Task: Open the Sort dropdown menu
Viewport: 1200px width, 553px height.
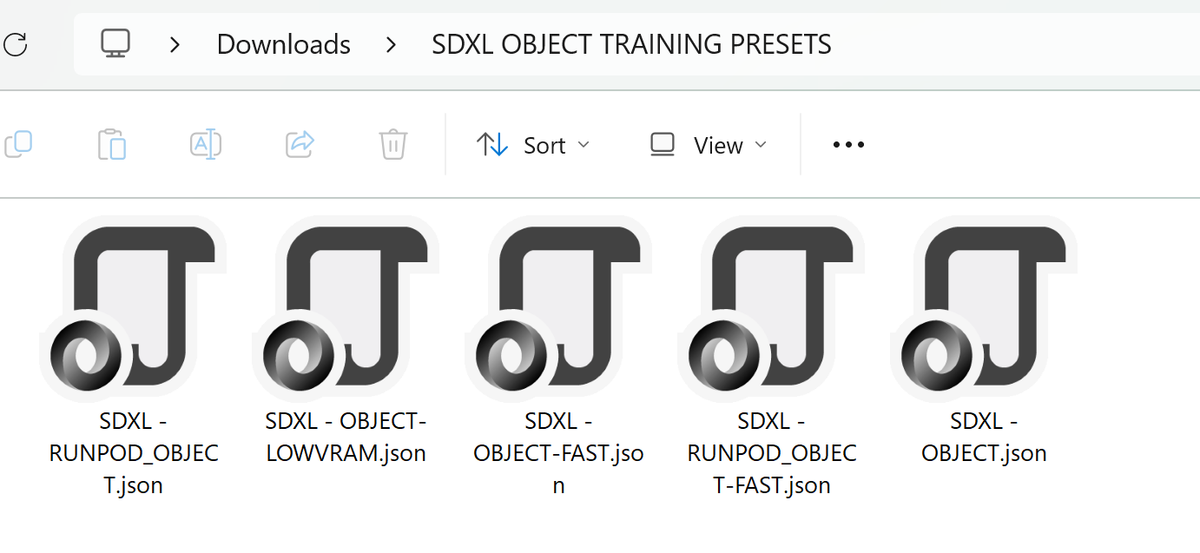Action: click(x=533, y=145)
